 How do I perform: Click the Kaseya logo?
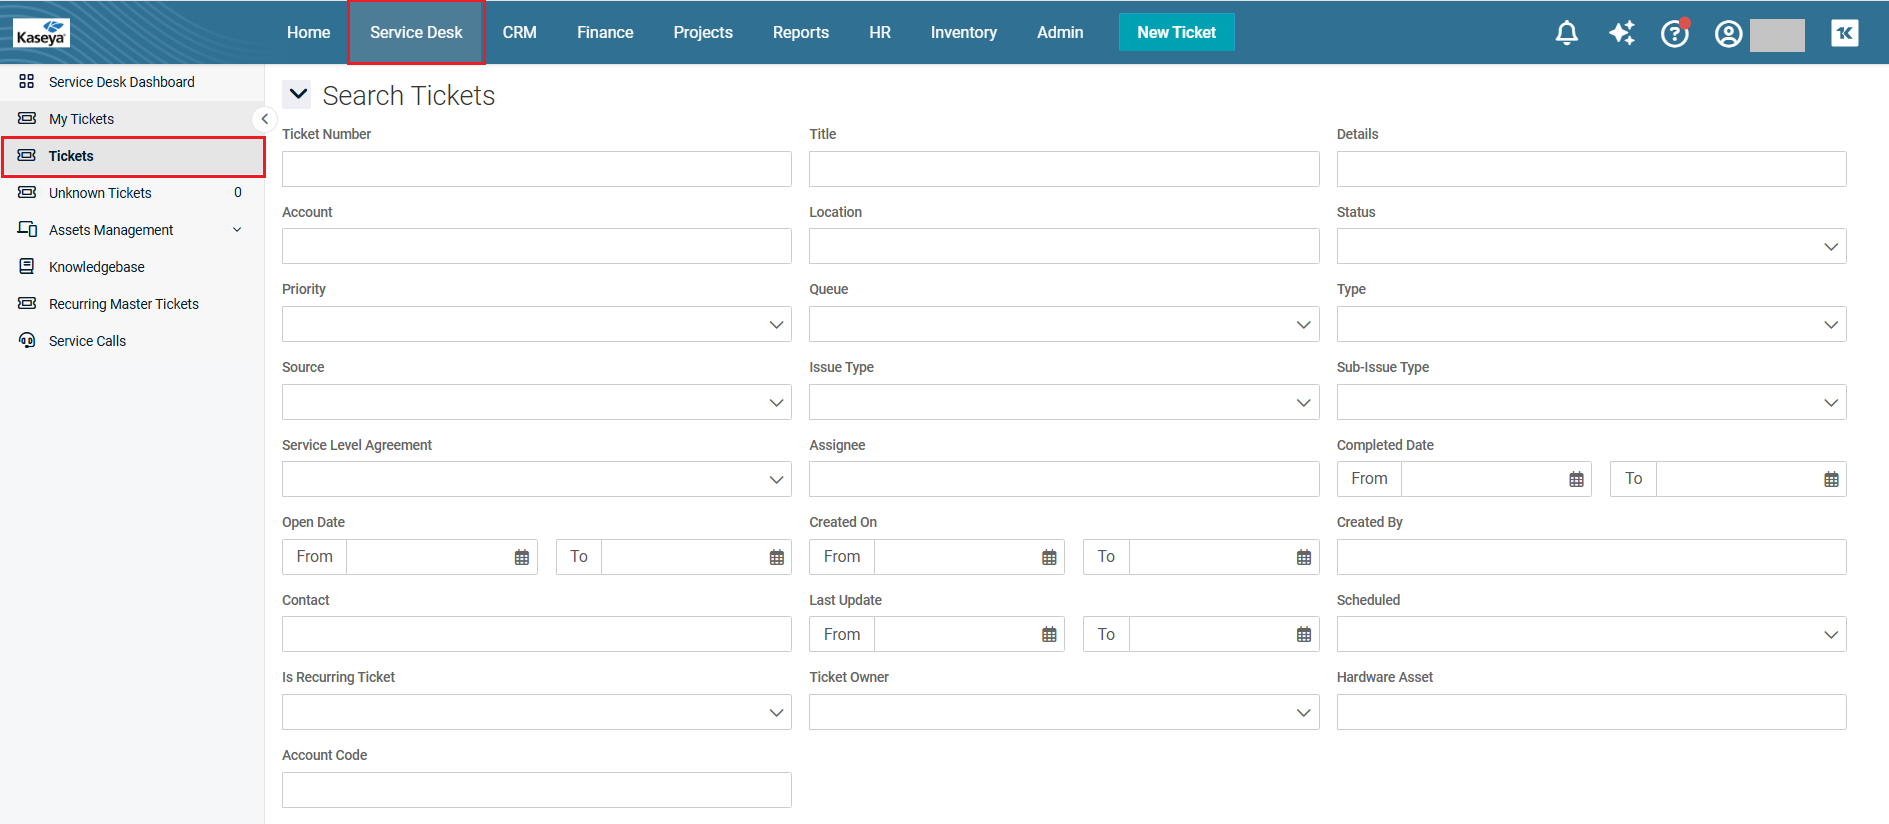point(41,33)
